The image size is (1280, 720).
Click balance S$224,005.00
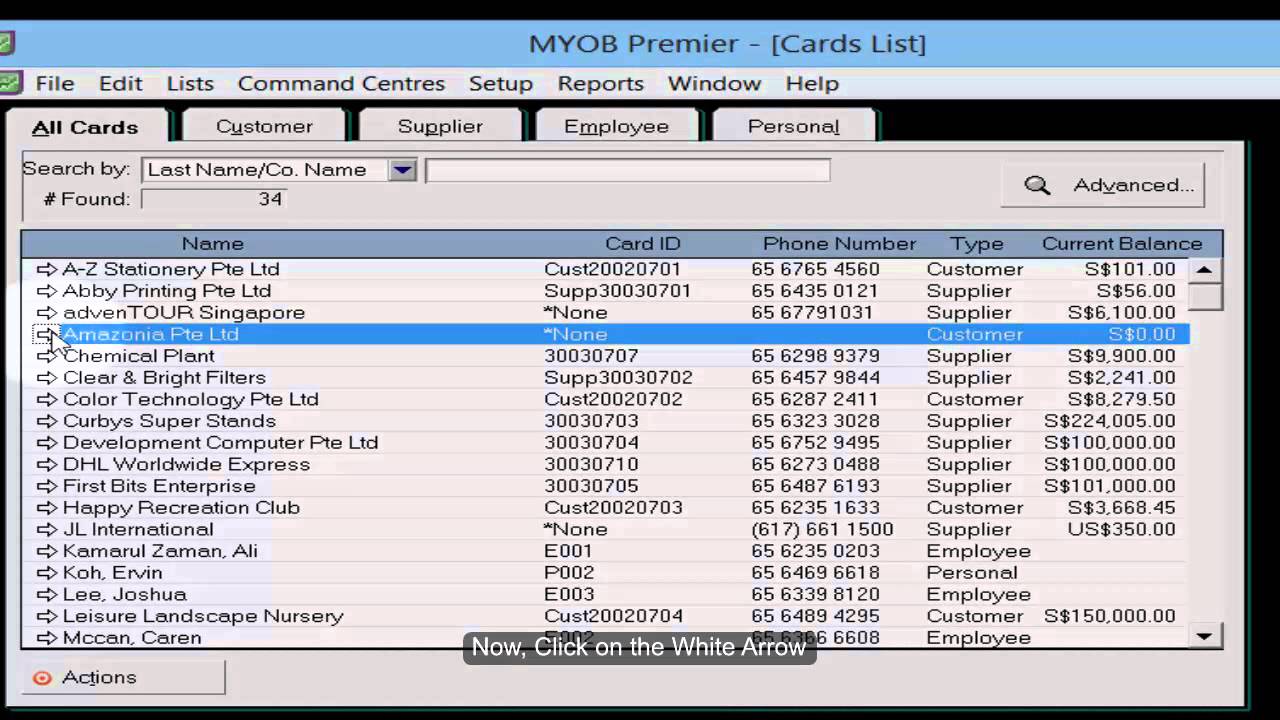[x=1110, y=421]
